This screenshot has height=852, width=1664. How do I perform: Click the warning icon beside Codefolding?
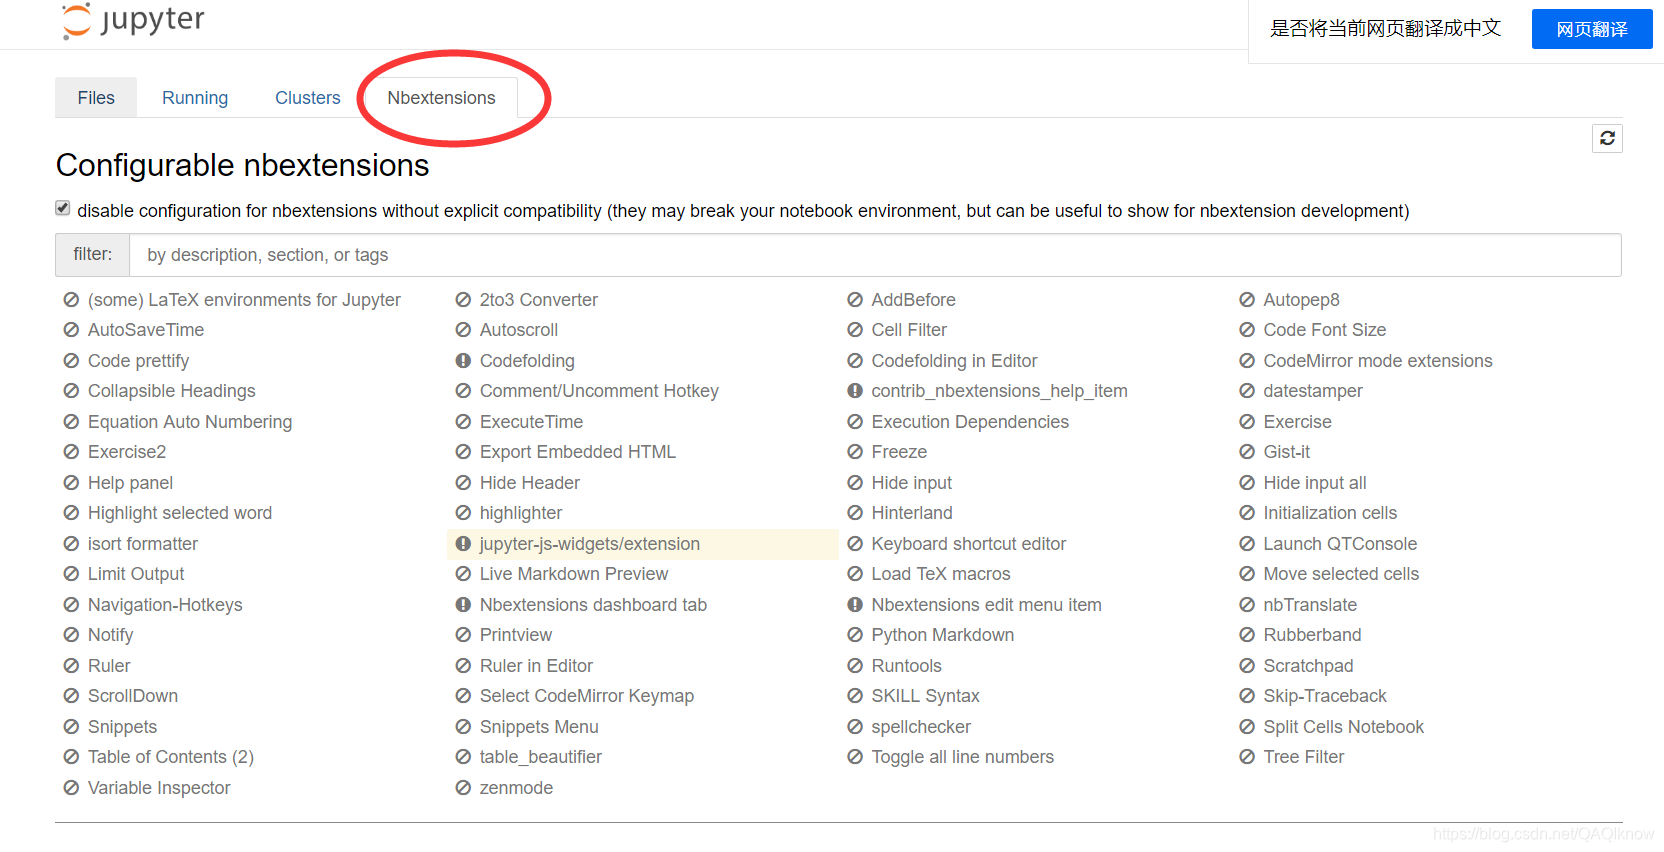pyautogui.click(x=463, y=361)
